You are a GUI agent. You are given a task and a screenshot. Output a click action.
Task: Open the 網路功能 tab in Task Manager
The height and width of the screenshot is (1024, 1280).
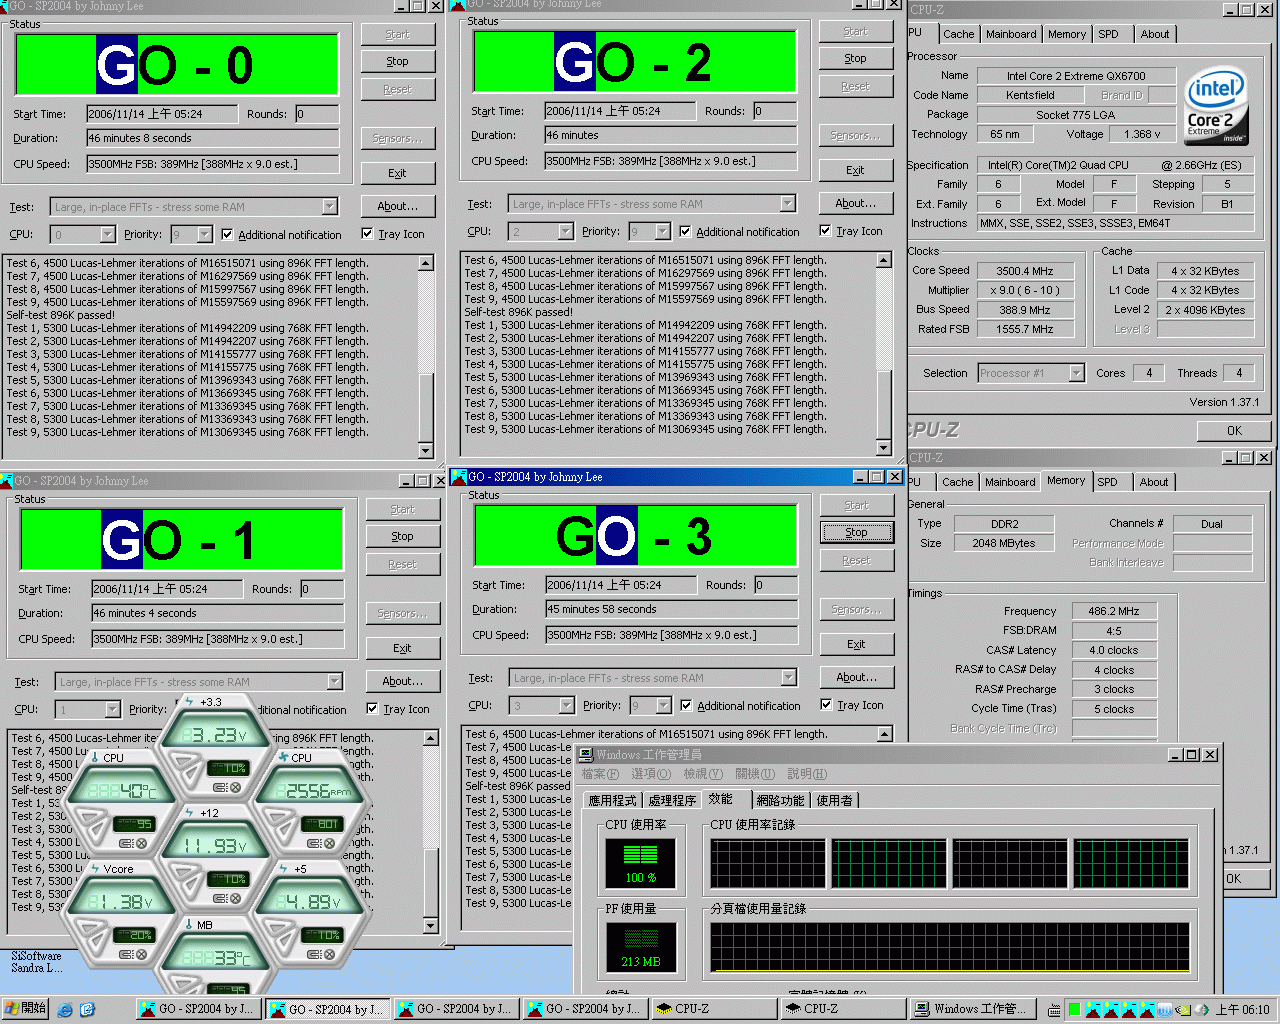click(x=780, y=800)
